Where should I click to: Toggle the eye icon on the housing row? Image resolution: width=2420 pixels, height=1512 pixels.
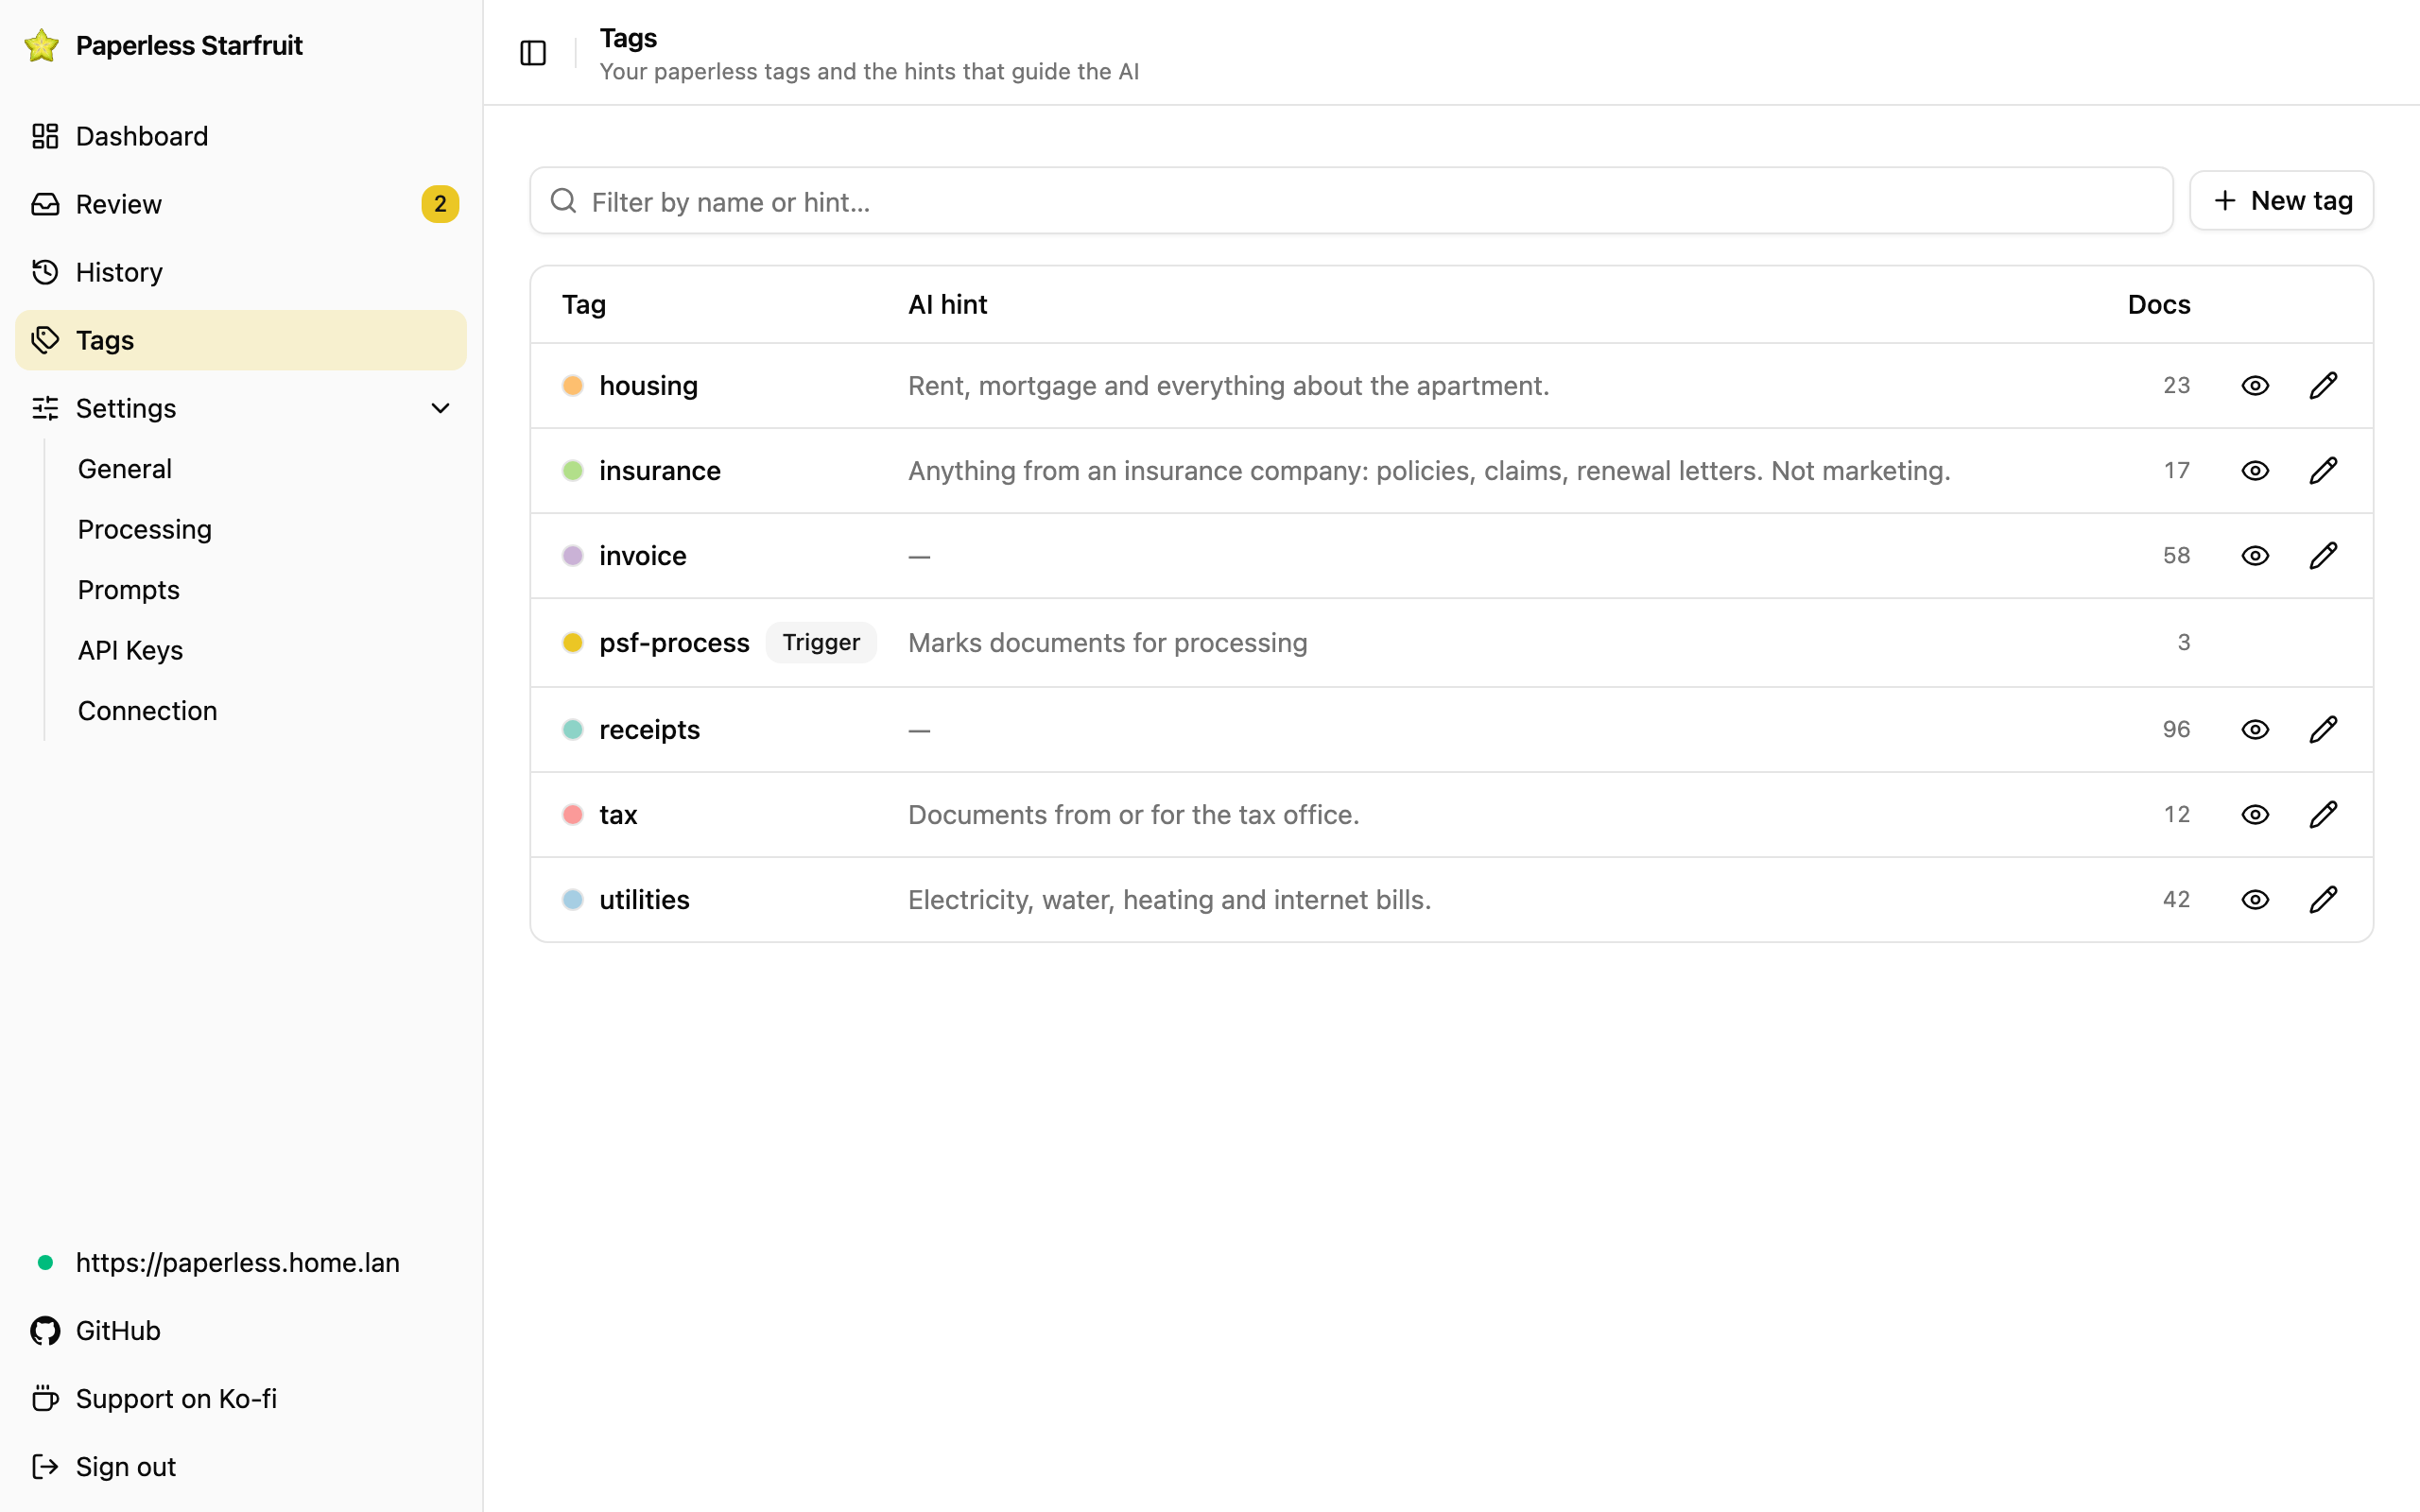(2255, 386)
